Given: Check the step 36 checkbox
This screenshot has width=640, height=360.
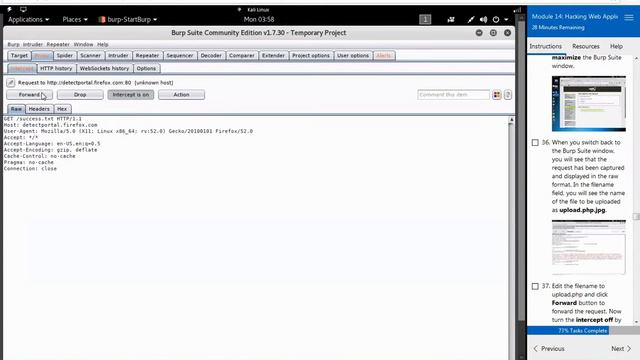Looking at the screenshot, I should point(535,142).
